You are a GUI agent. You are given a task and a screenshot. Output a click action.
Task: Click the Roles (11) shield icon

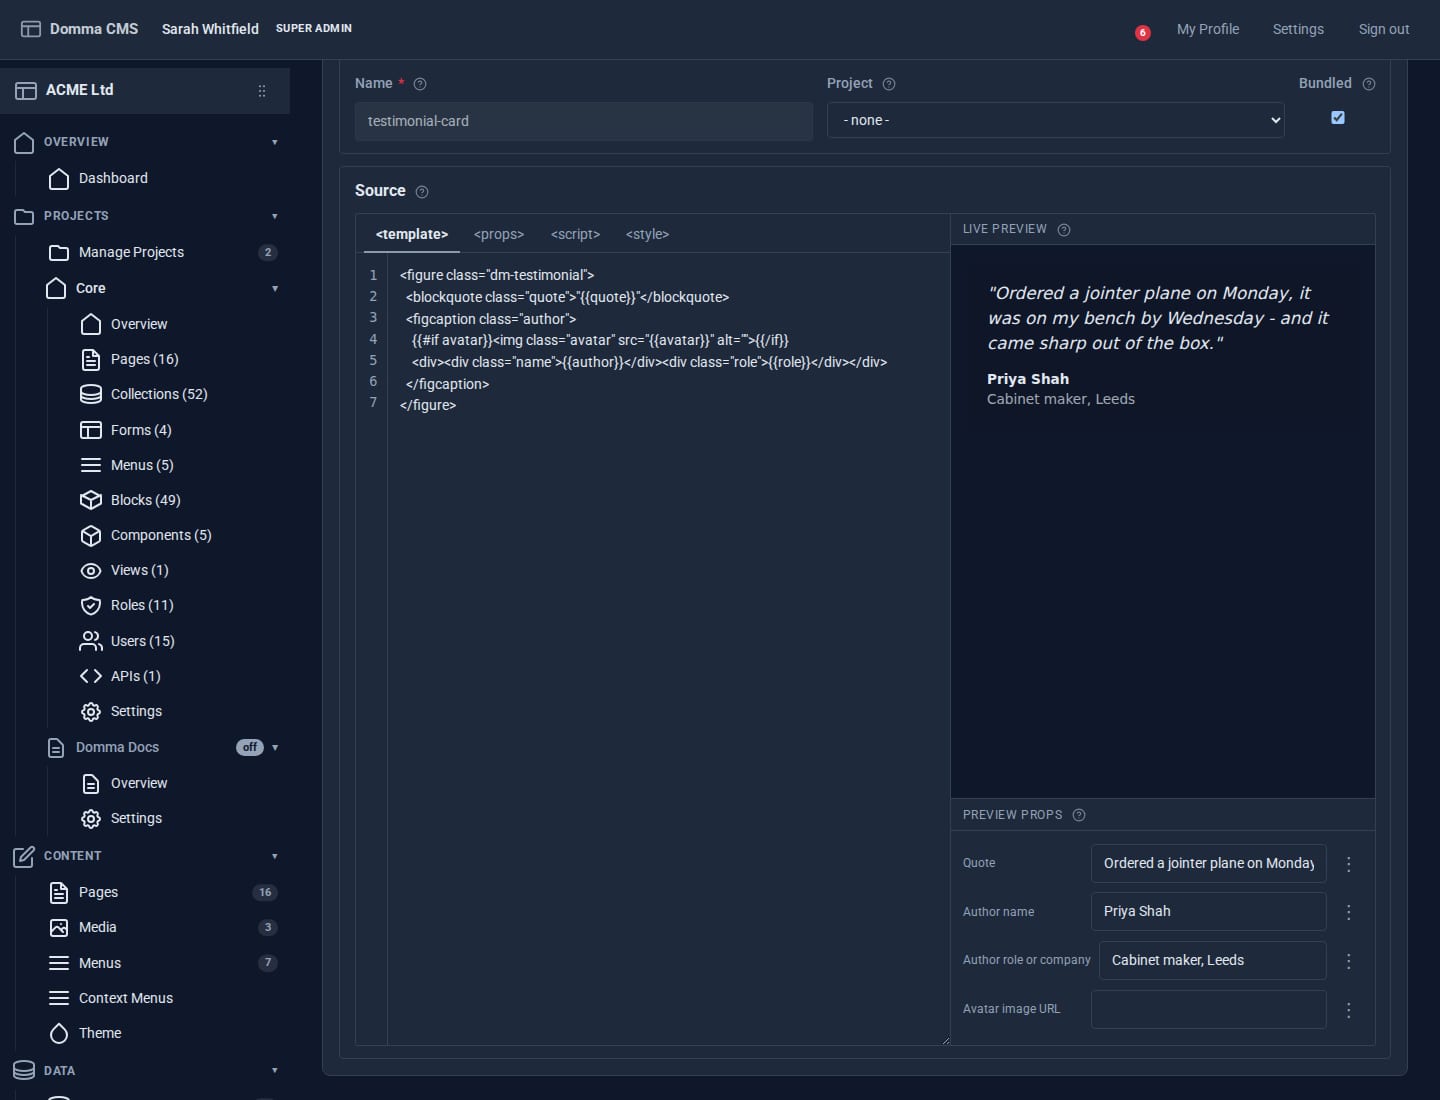[91, 606]
